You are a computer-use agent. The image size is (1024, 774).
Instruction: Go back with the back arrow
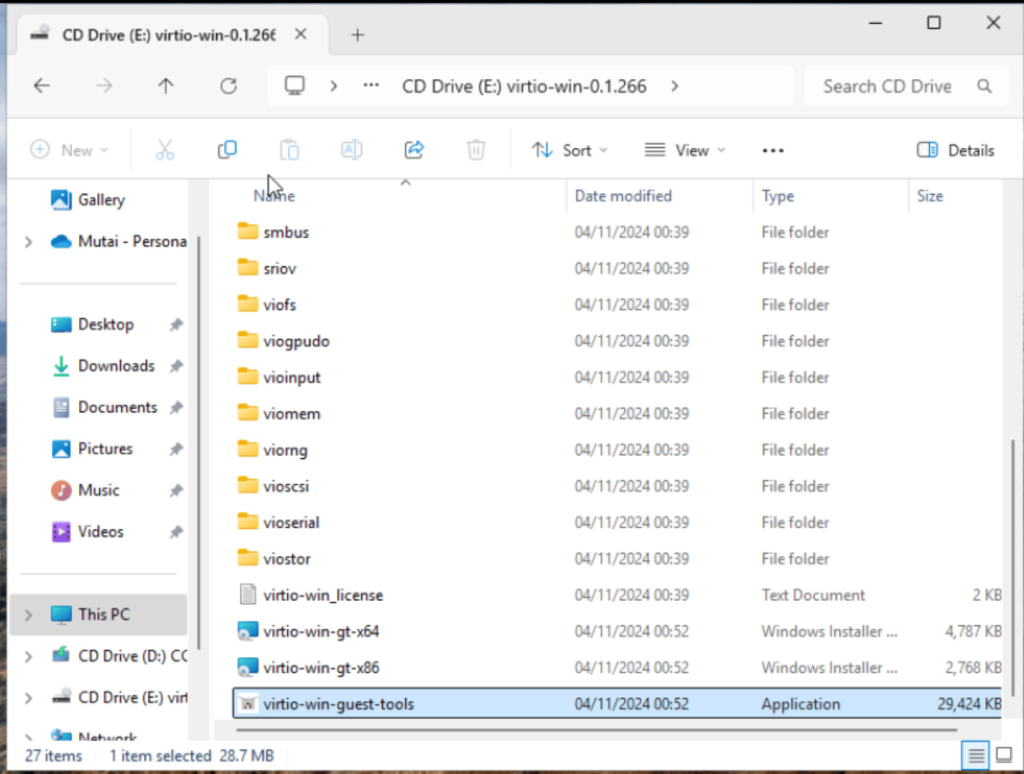42,86
